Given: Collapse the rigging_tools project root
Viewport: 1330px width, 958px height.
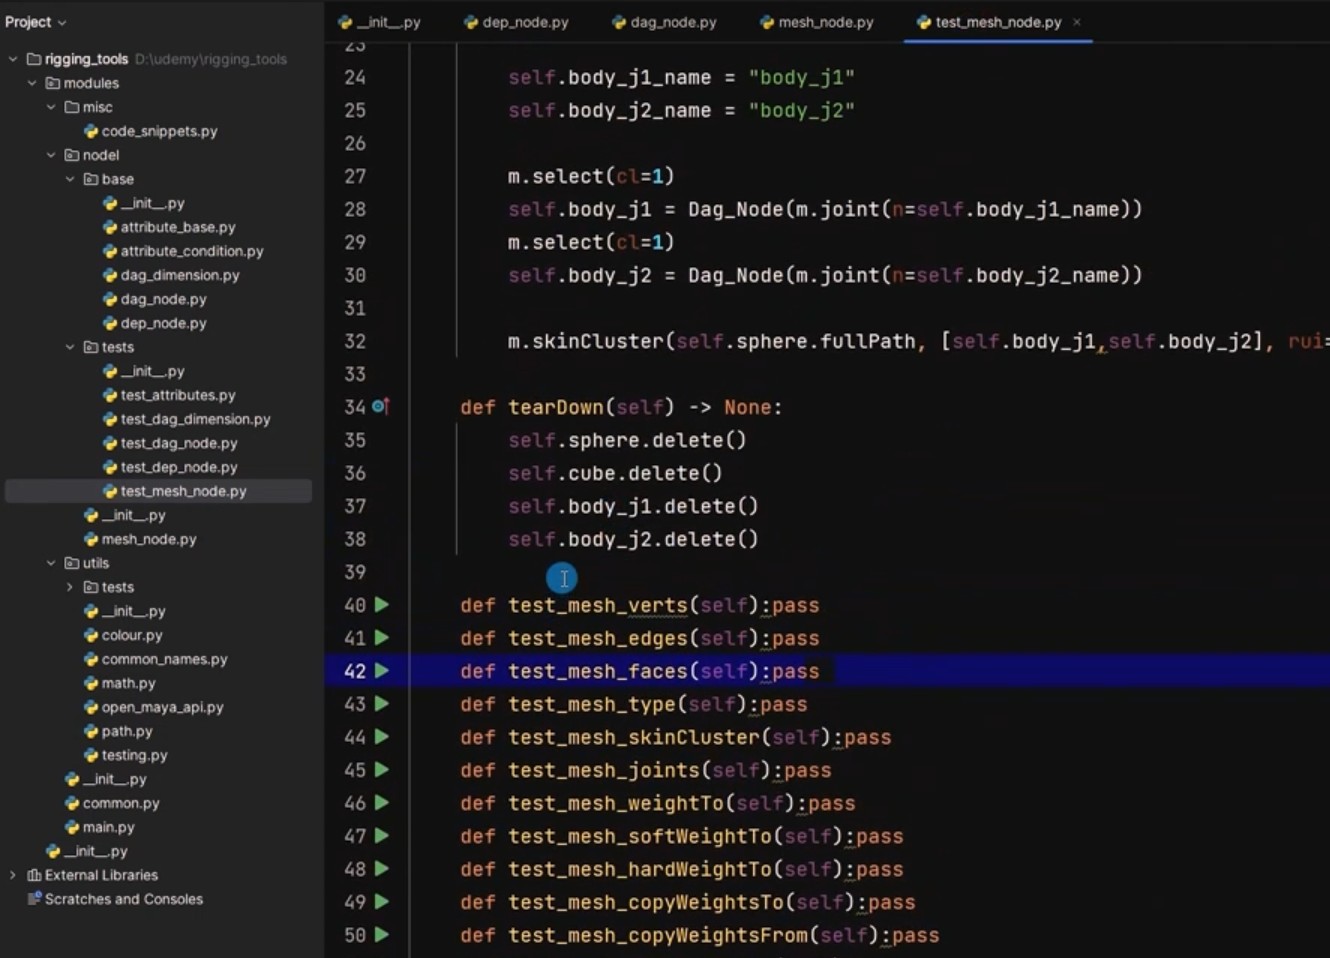Looking at the screenshot, I should (13, 59).
